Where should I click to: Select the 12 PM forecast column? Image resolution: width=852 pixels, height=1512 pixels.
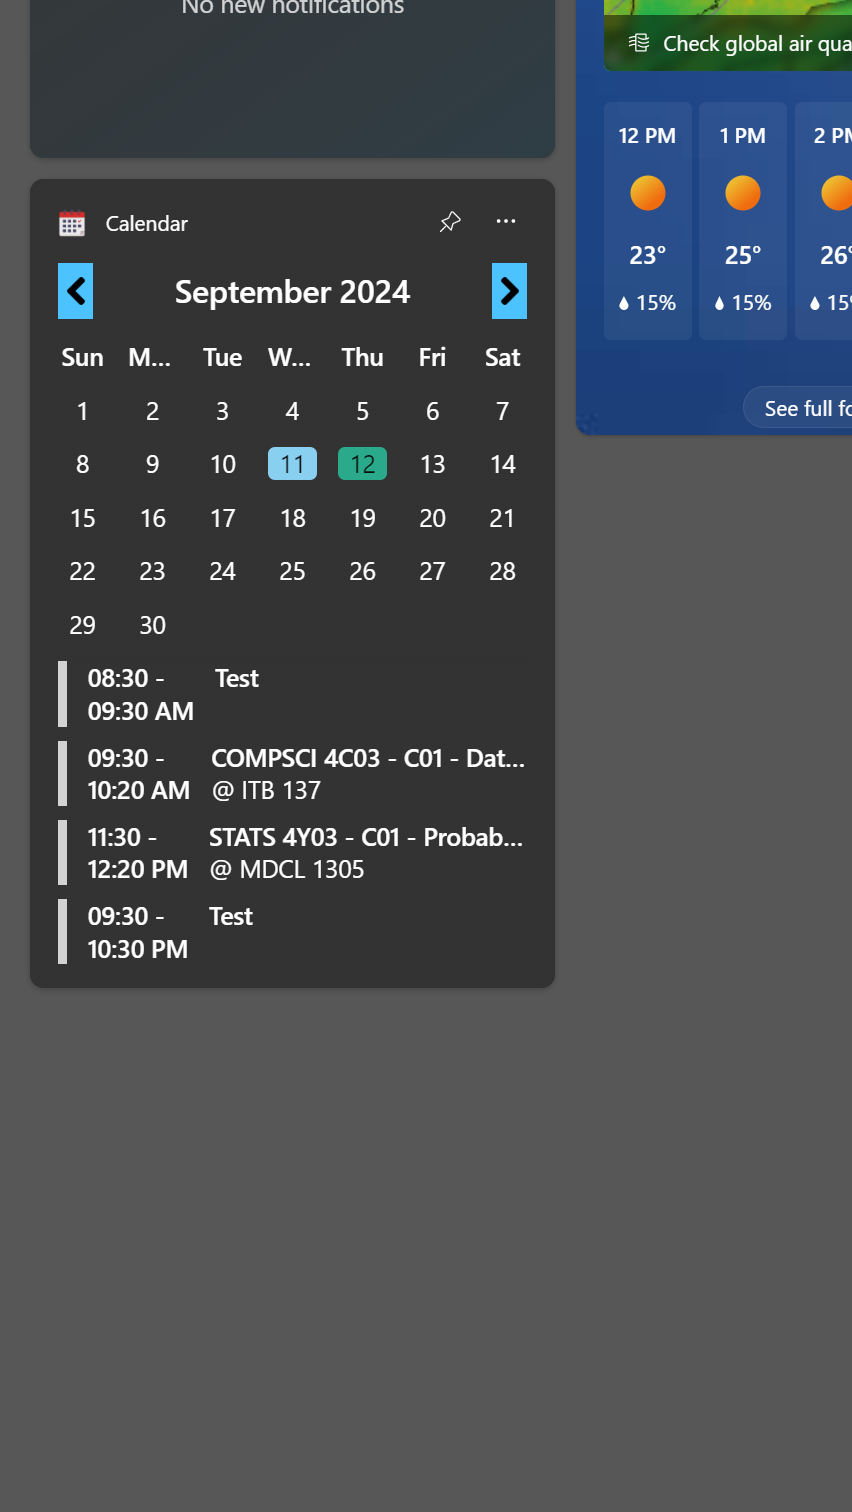(648, 220)
